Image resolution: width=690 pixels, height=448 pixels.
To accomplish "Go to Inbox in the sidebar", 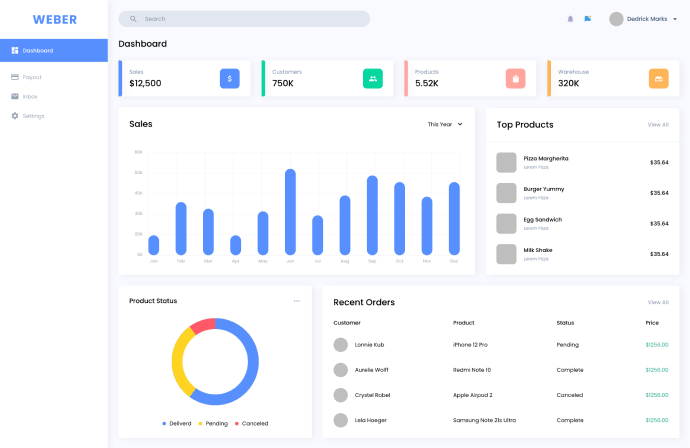I will 30,97.
